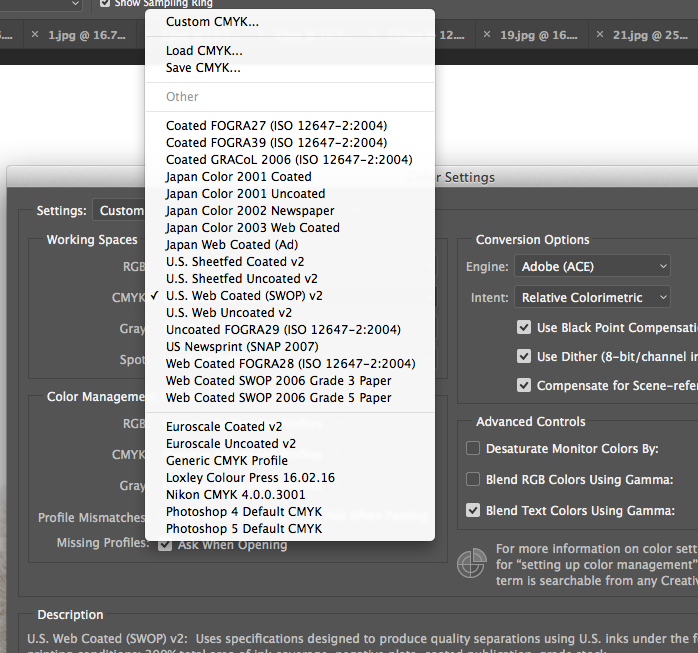Disable Blend Text Colors Using Gamma
Viewport: 698px width, 653px height.
pyautogui.click(x=473, y=511)
